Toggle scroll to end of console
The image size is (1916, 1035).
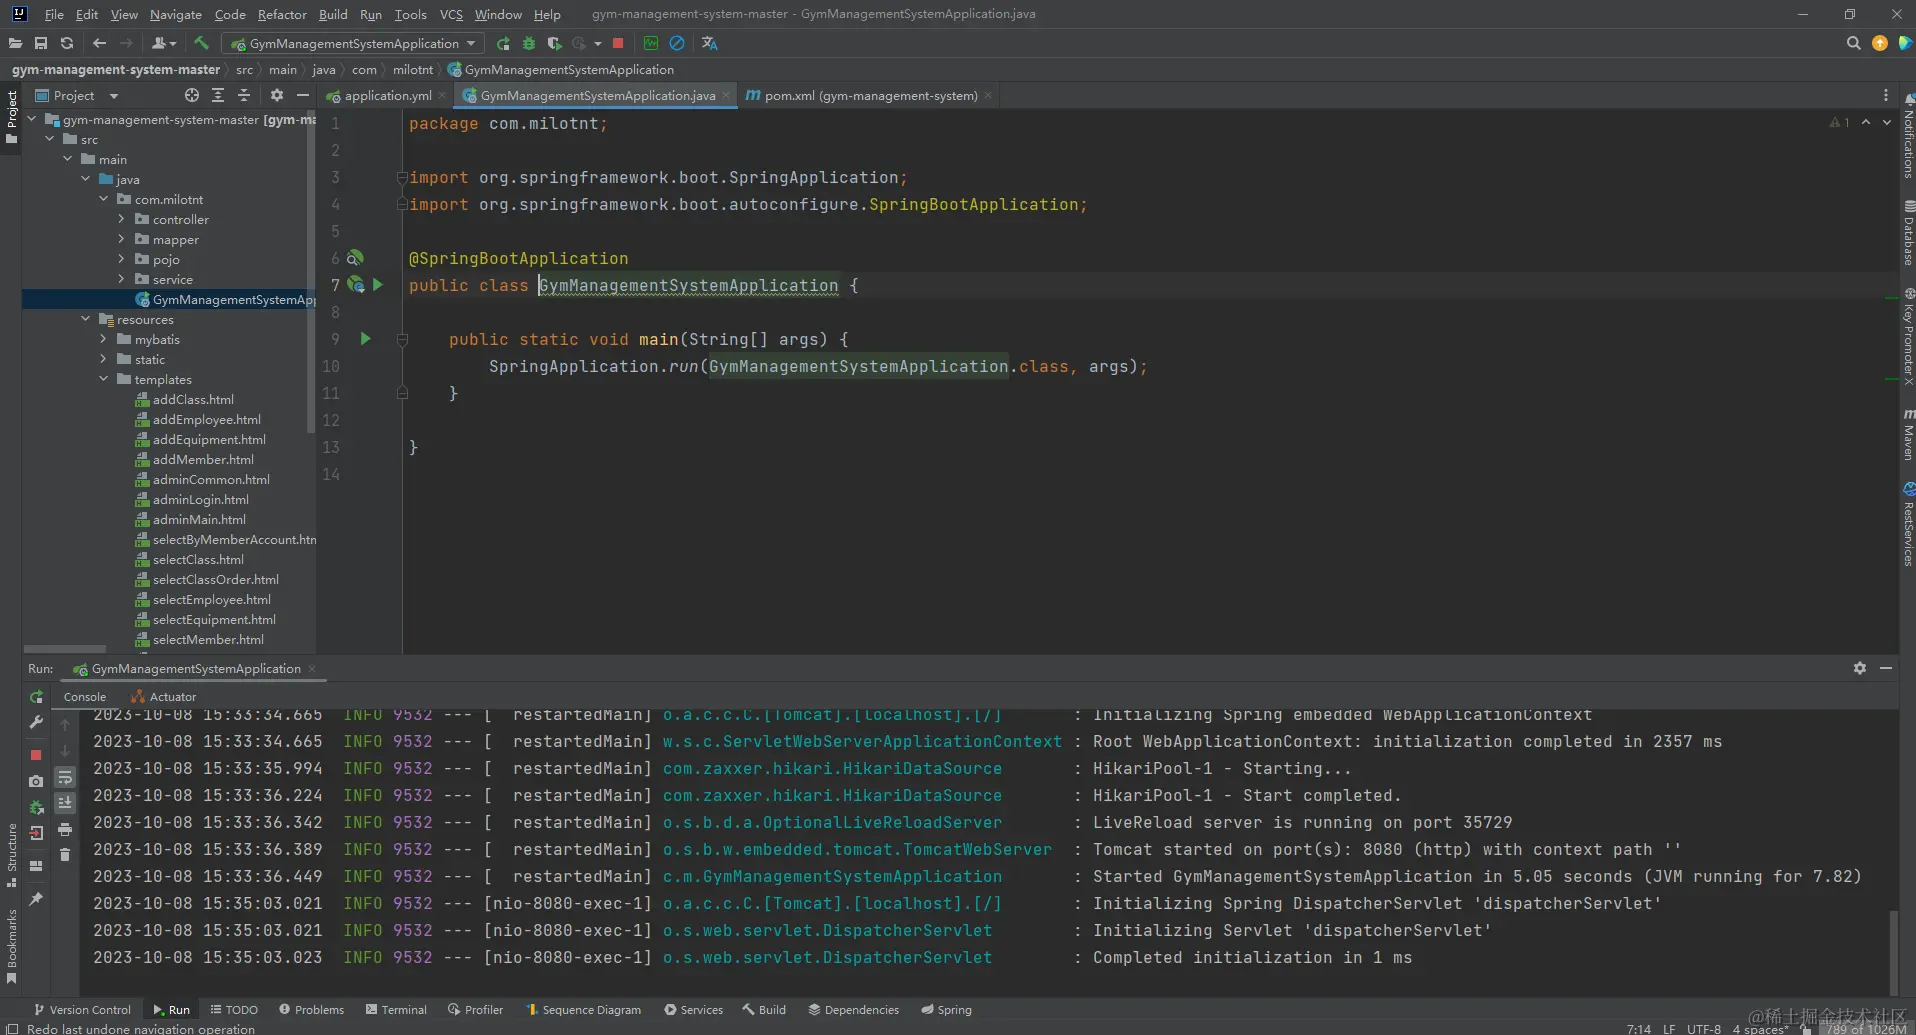65,803
